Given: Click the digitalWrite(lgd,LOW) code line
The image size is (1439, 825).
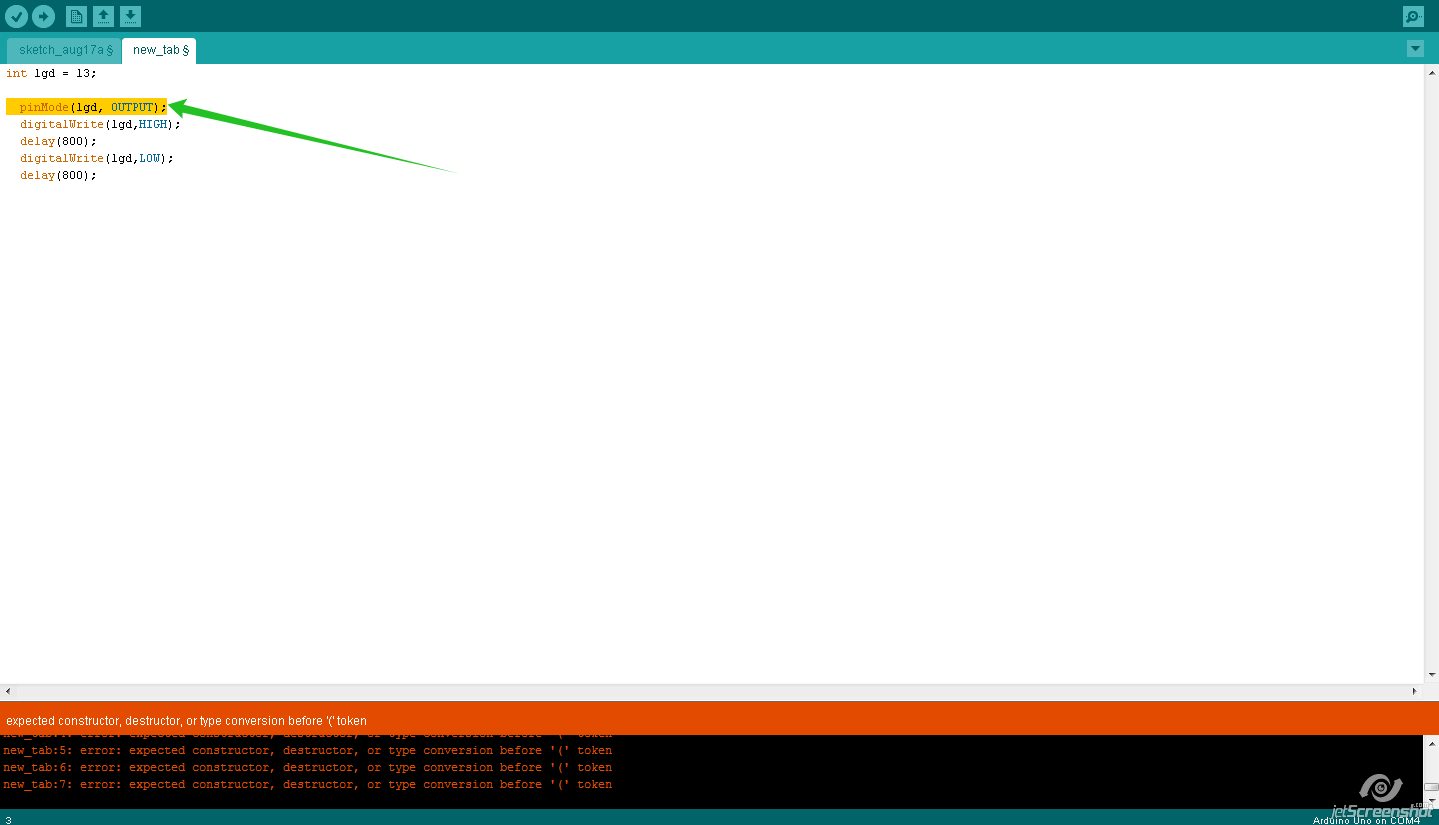Looking at the screenshot, I should 96,158.
